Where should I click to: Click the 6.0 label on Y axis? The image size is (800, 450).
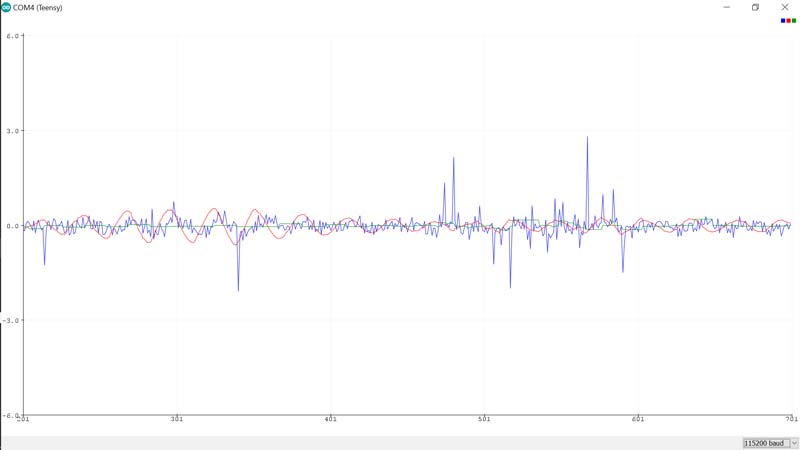(13, 36)
